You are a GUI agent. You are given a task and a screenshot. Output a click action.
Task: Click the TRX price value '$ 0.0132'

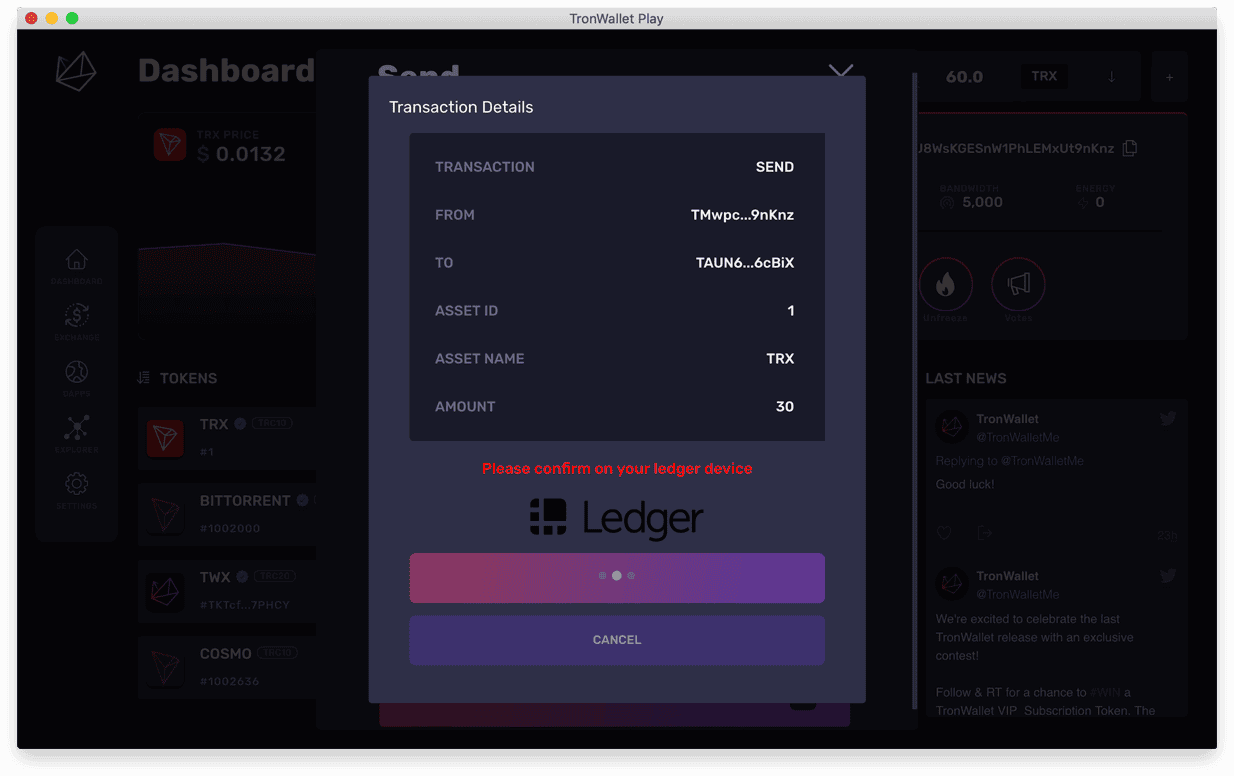click(x=241, y=154)
